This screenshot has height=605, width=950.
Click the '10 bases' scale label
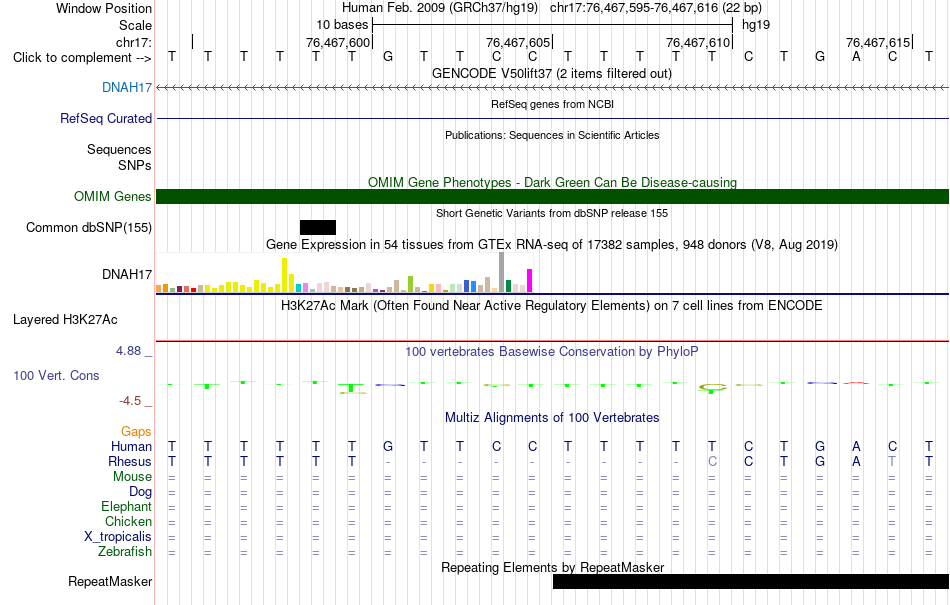tap(342, 25)
